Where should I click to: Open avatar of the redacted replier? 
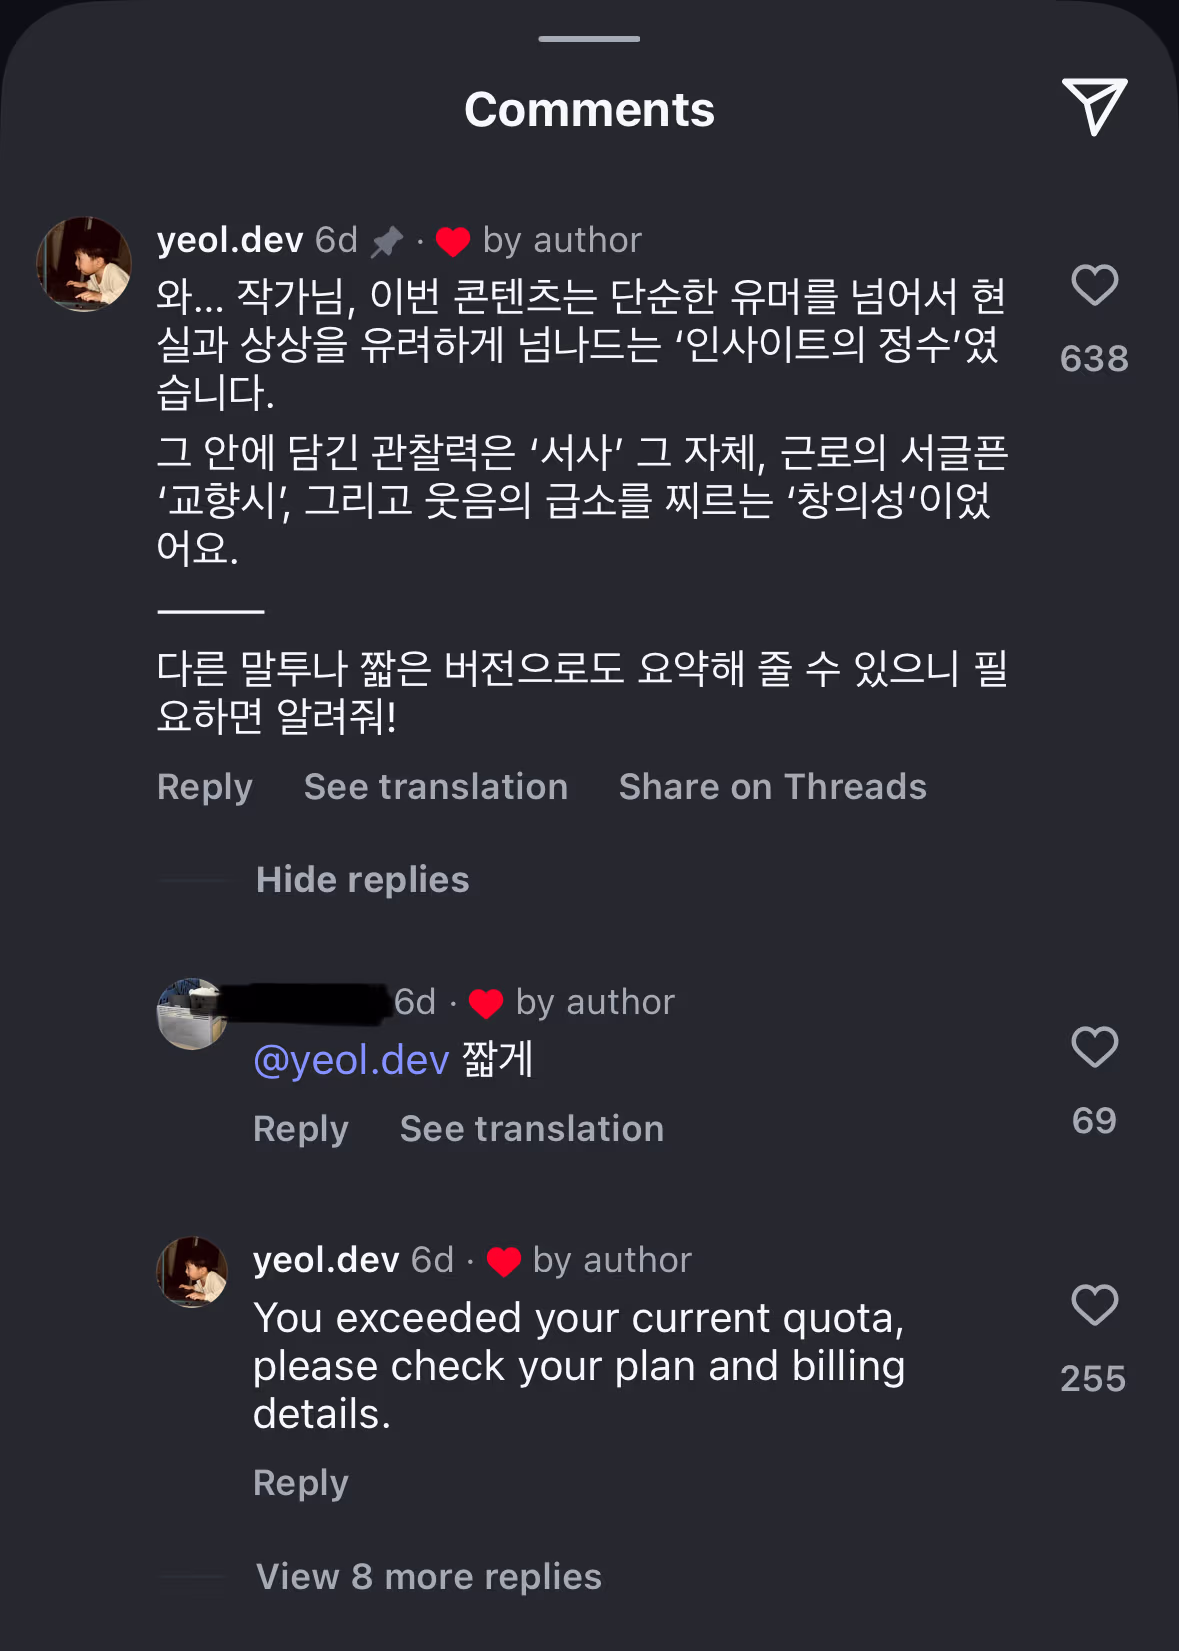tap(192, 1014)
